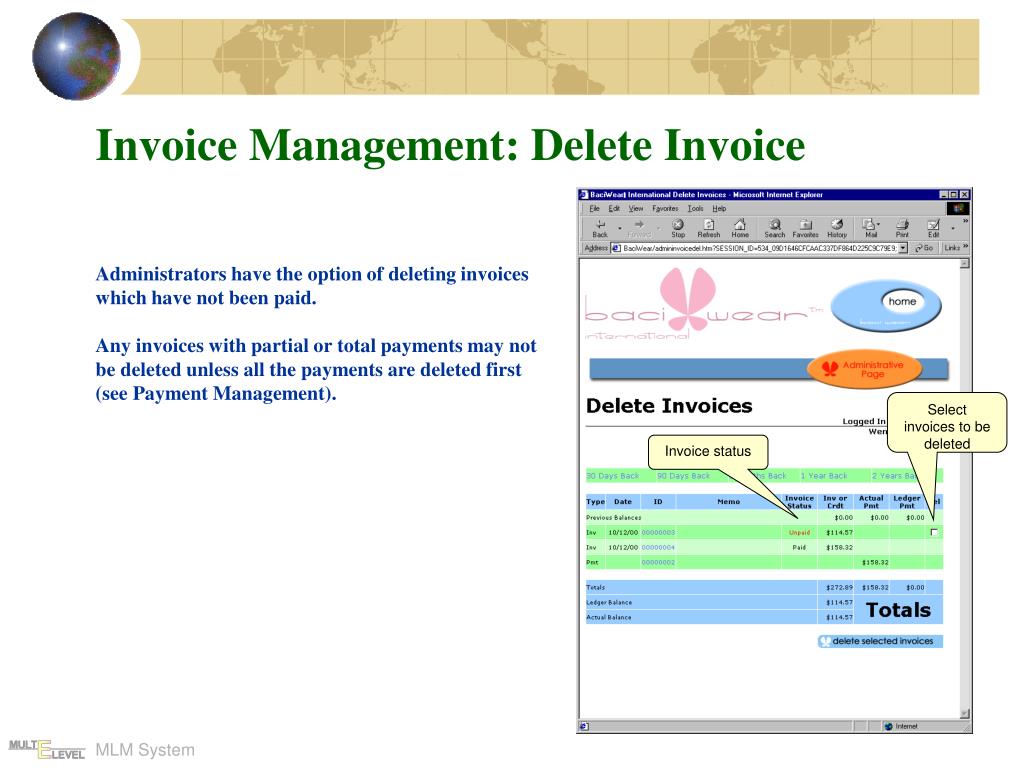Click the page scrollbar down arrow
Image resolution: width=1024 pixels, height=768 pixels.
[x=965, y=714]
